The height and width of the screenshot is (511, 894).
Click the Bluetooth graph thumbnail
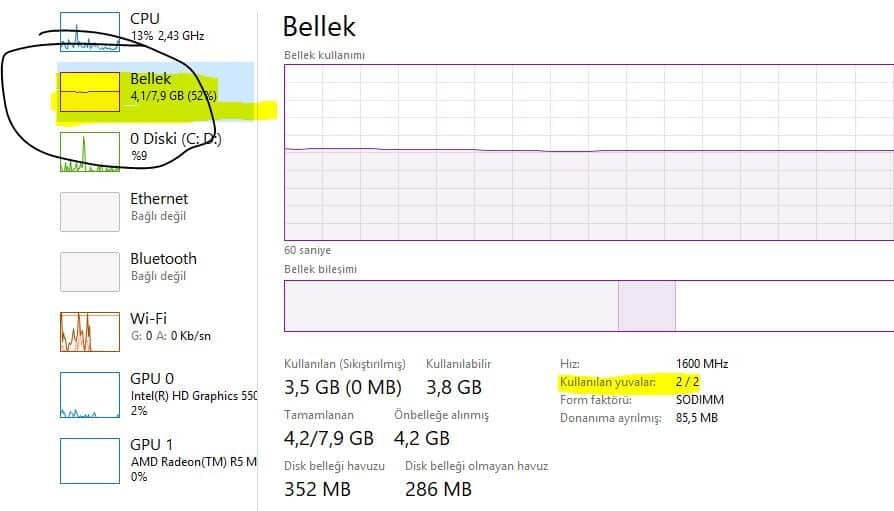click(89, 271)
